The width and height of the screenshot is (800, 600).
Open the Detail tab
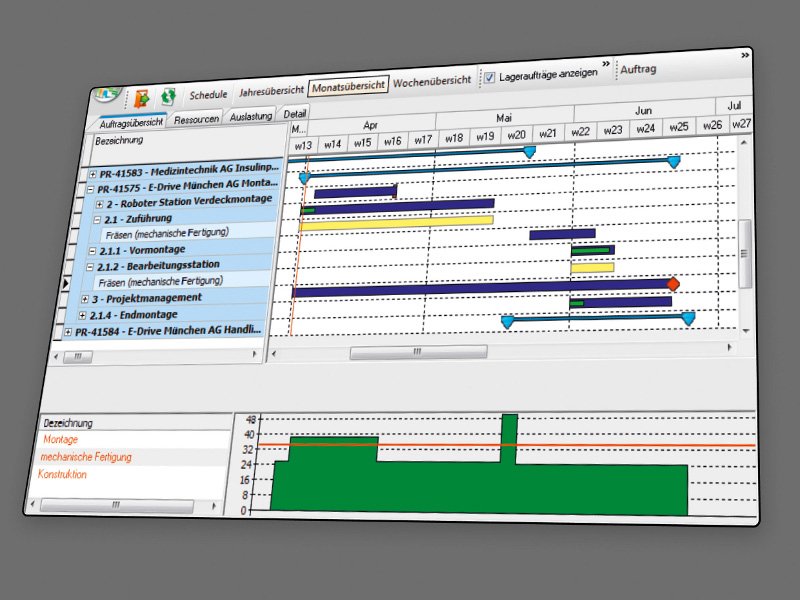pyautogui.click(x=294, y=113)
